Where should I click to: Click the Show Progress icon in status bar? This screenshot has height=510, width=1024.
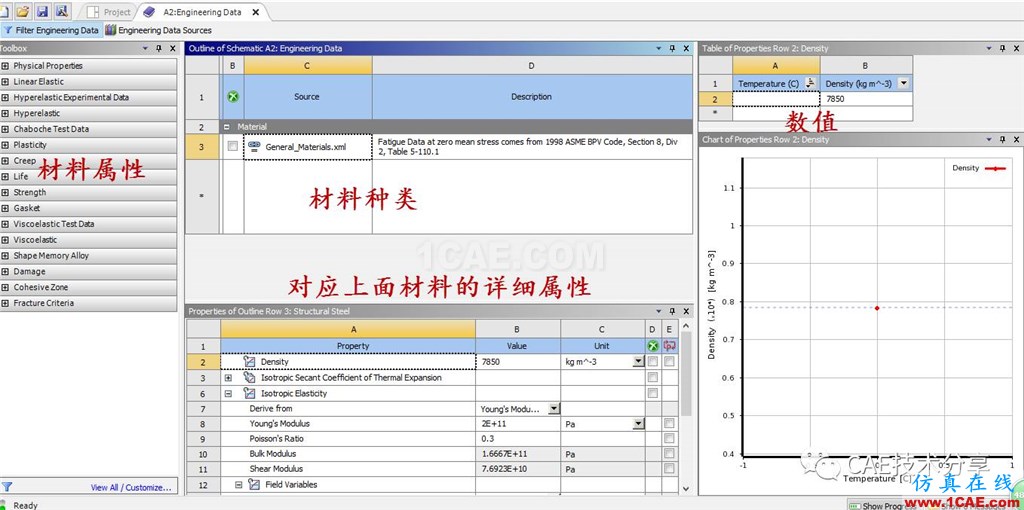(854, 505)
